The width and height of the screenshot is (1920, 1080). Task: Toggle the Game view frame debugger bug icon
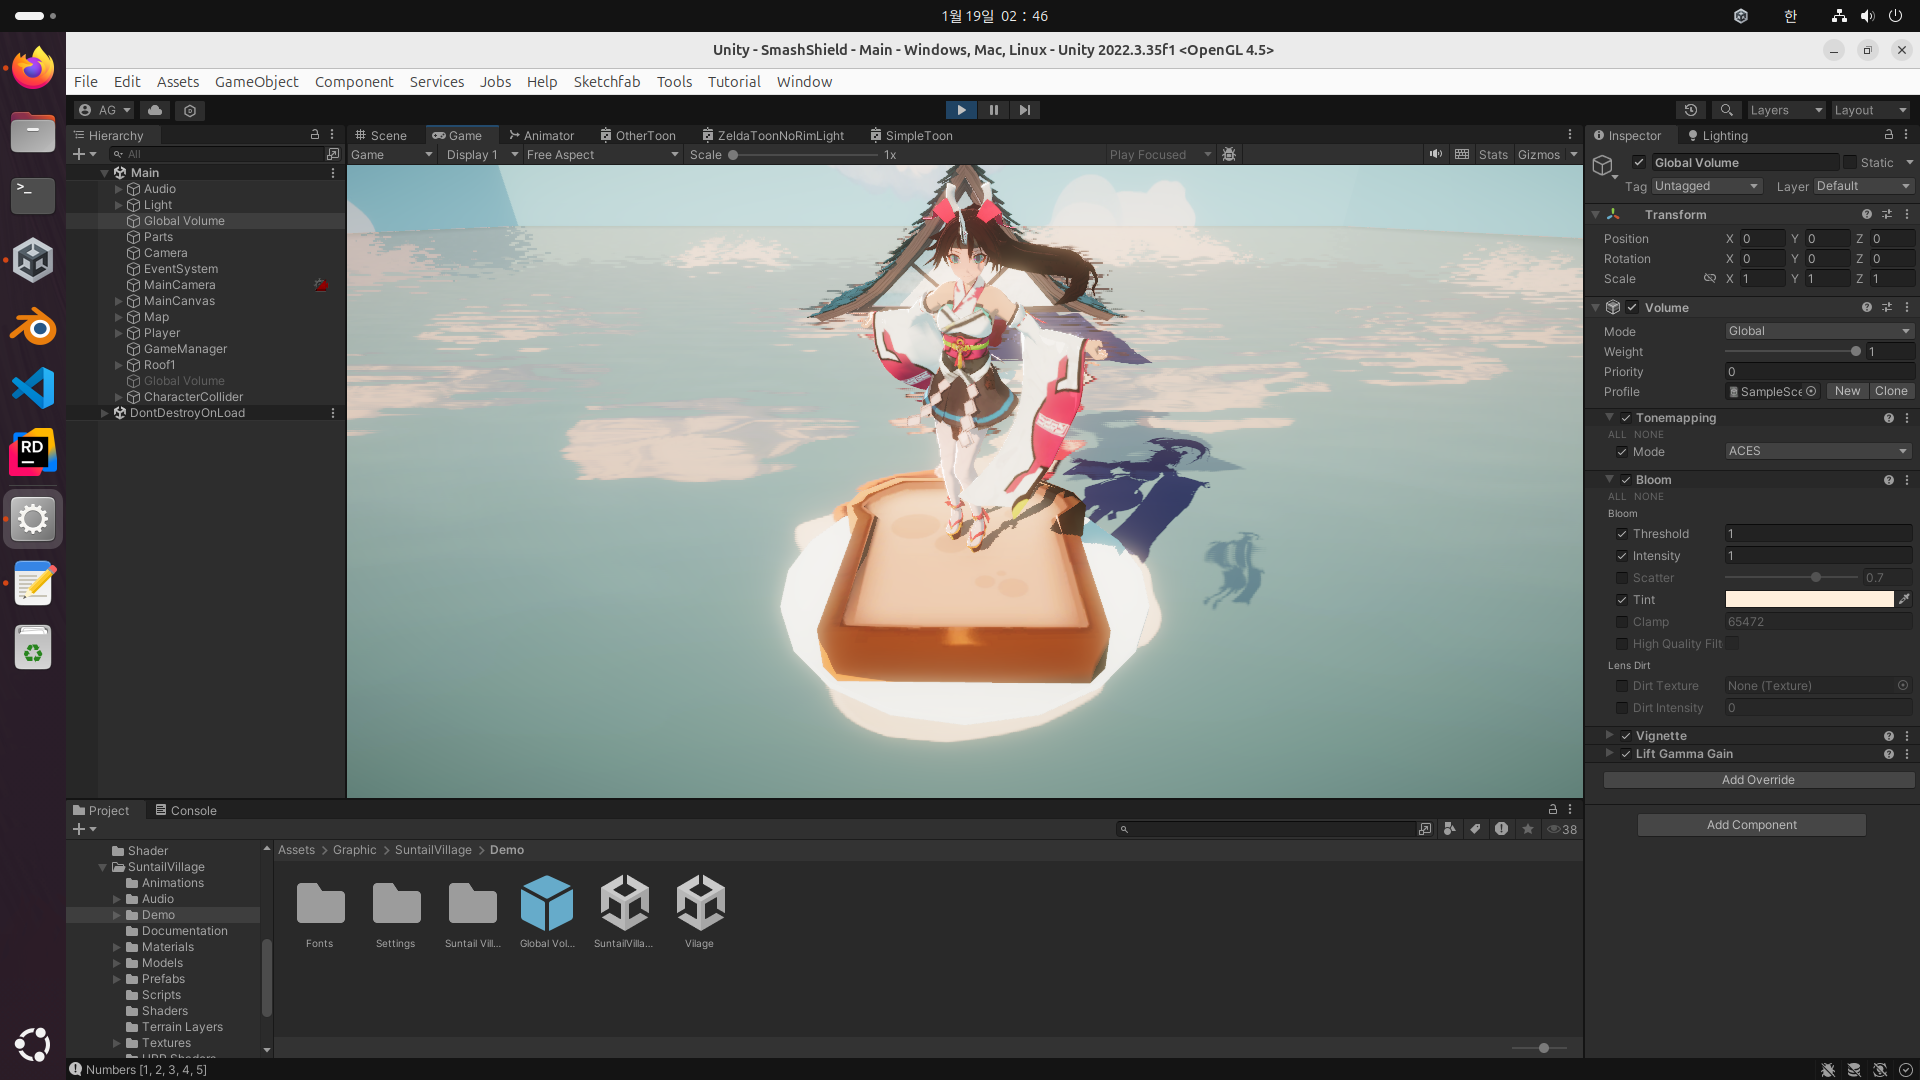pos(1229,154)
